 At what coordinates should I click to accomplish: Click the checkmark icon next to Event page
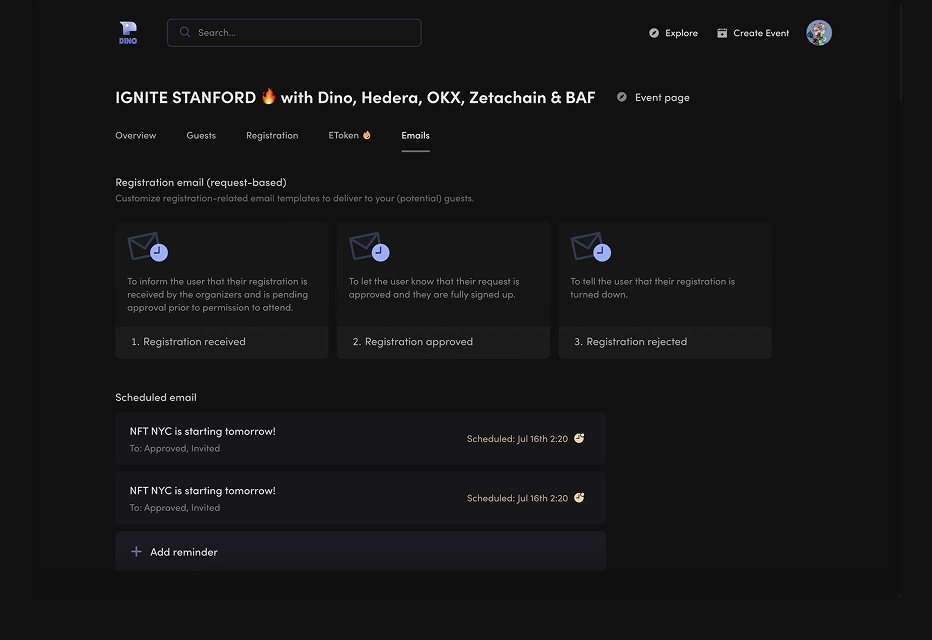pyautogui.click(x=622, y=97)
